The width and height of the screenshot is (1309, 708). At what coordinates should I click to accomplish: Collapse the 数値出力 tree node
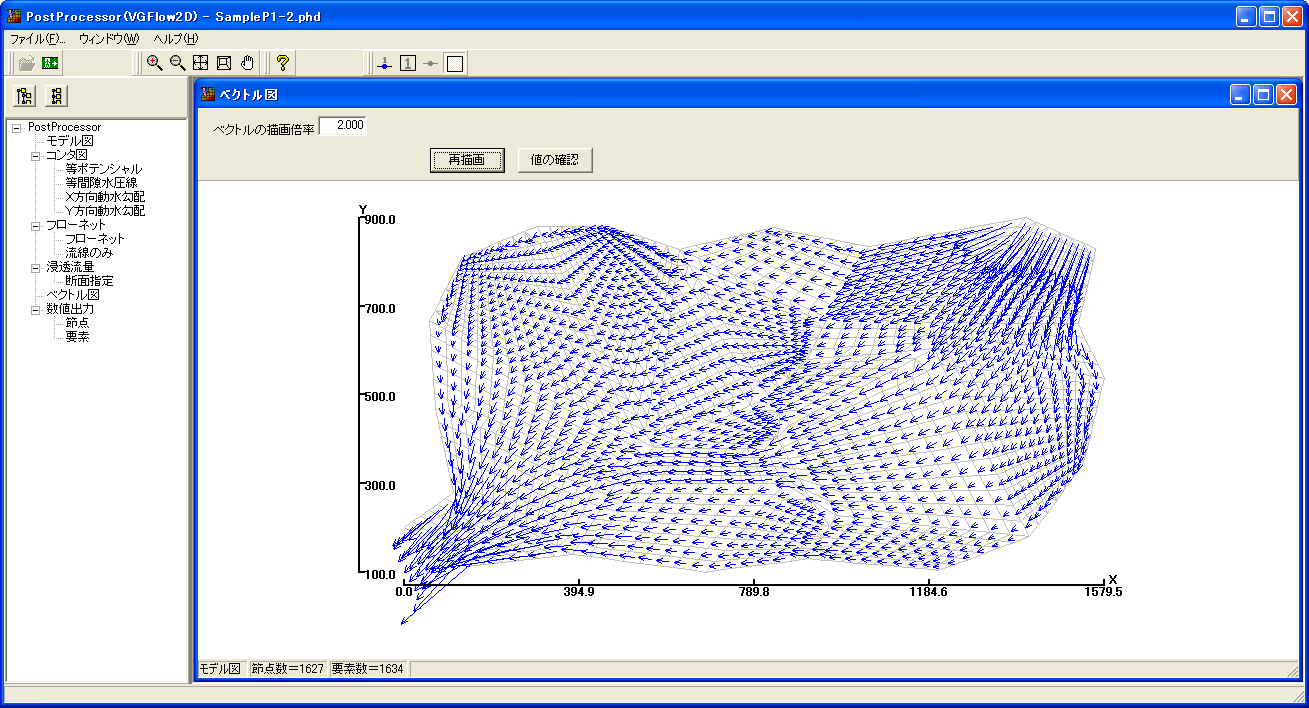[35, 309]
